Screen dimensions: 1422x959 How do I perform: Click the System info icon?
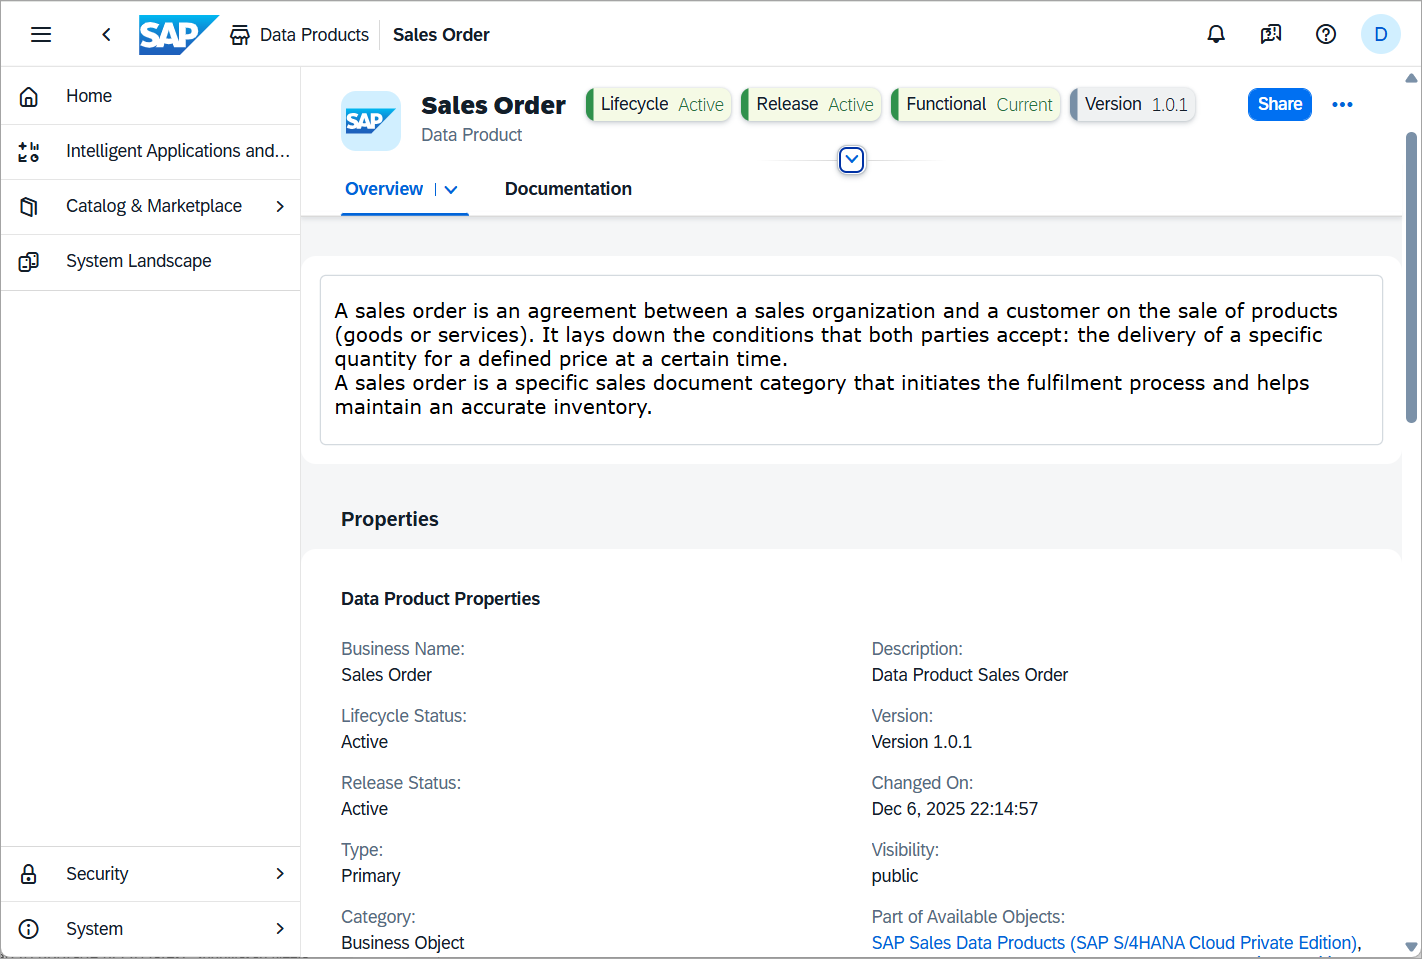click(x=29, y=929)
